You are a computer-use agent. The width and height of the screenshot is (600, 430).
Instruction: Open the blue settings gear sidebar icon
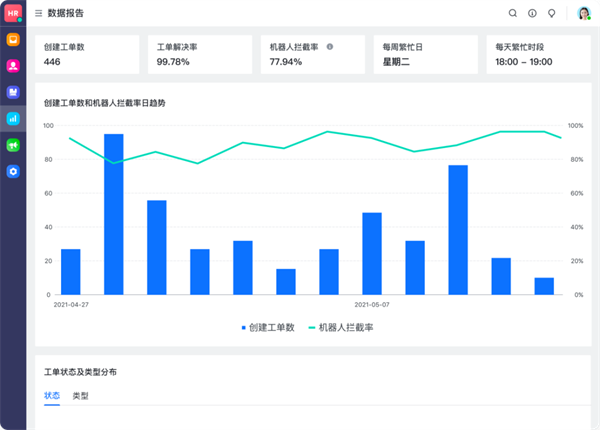13,172
